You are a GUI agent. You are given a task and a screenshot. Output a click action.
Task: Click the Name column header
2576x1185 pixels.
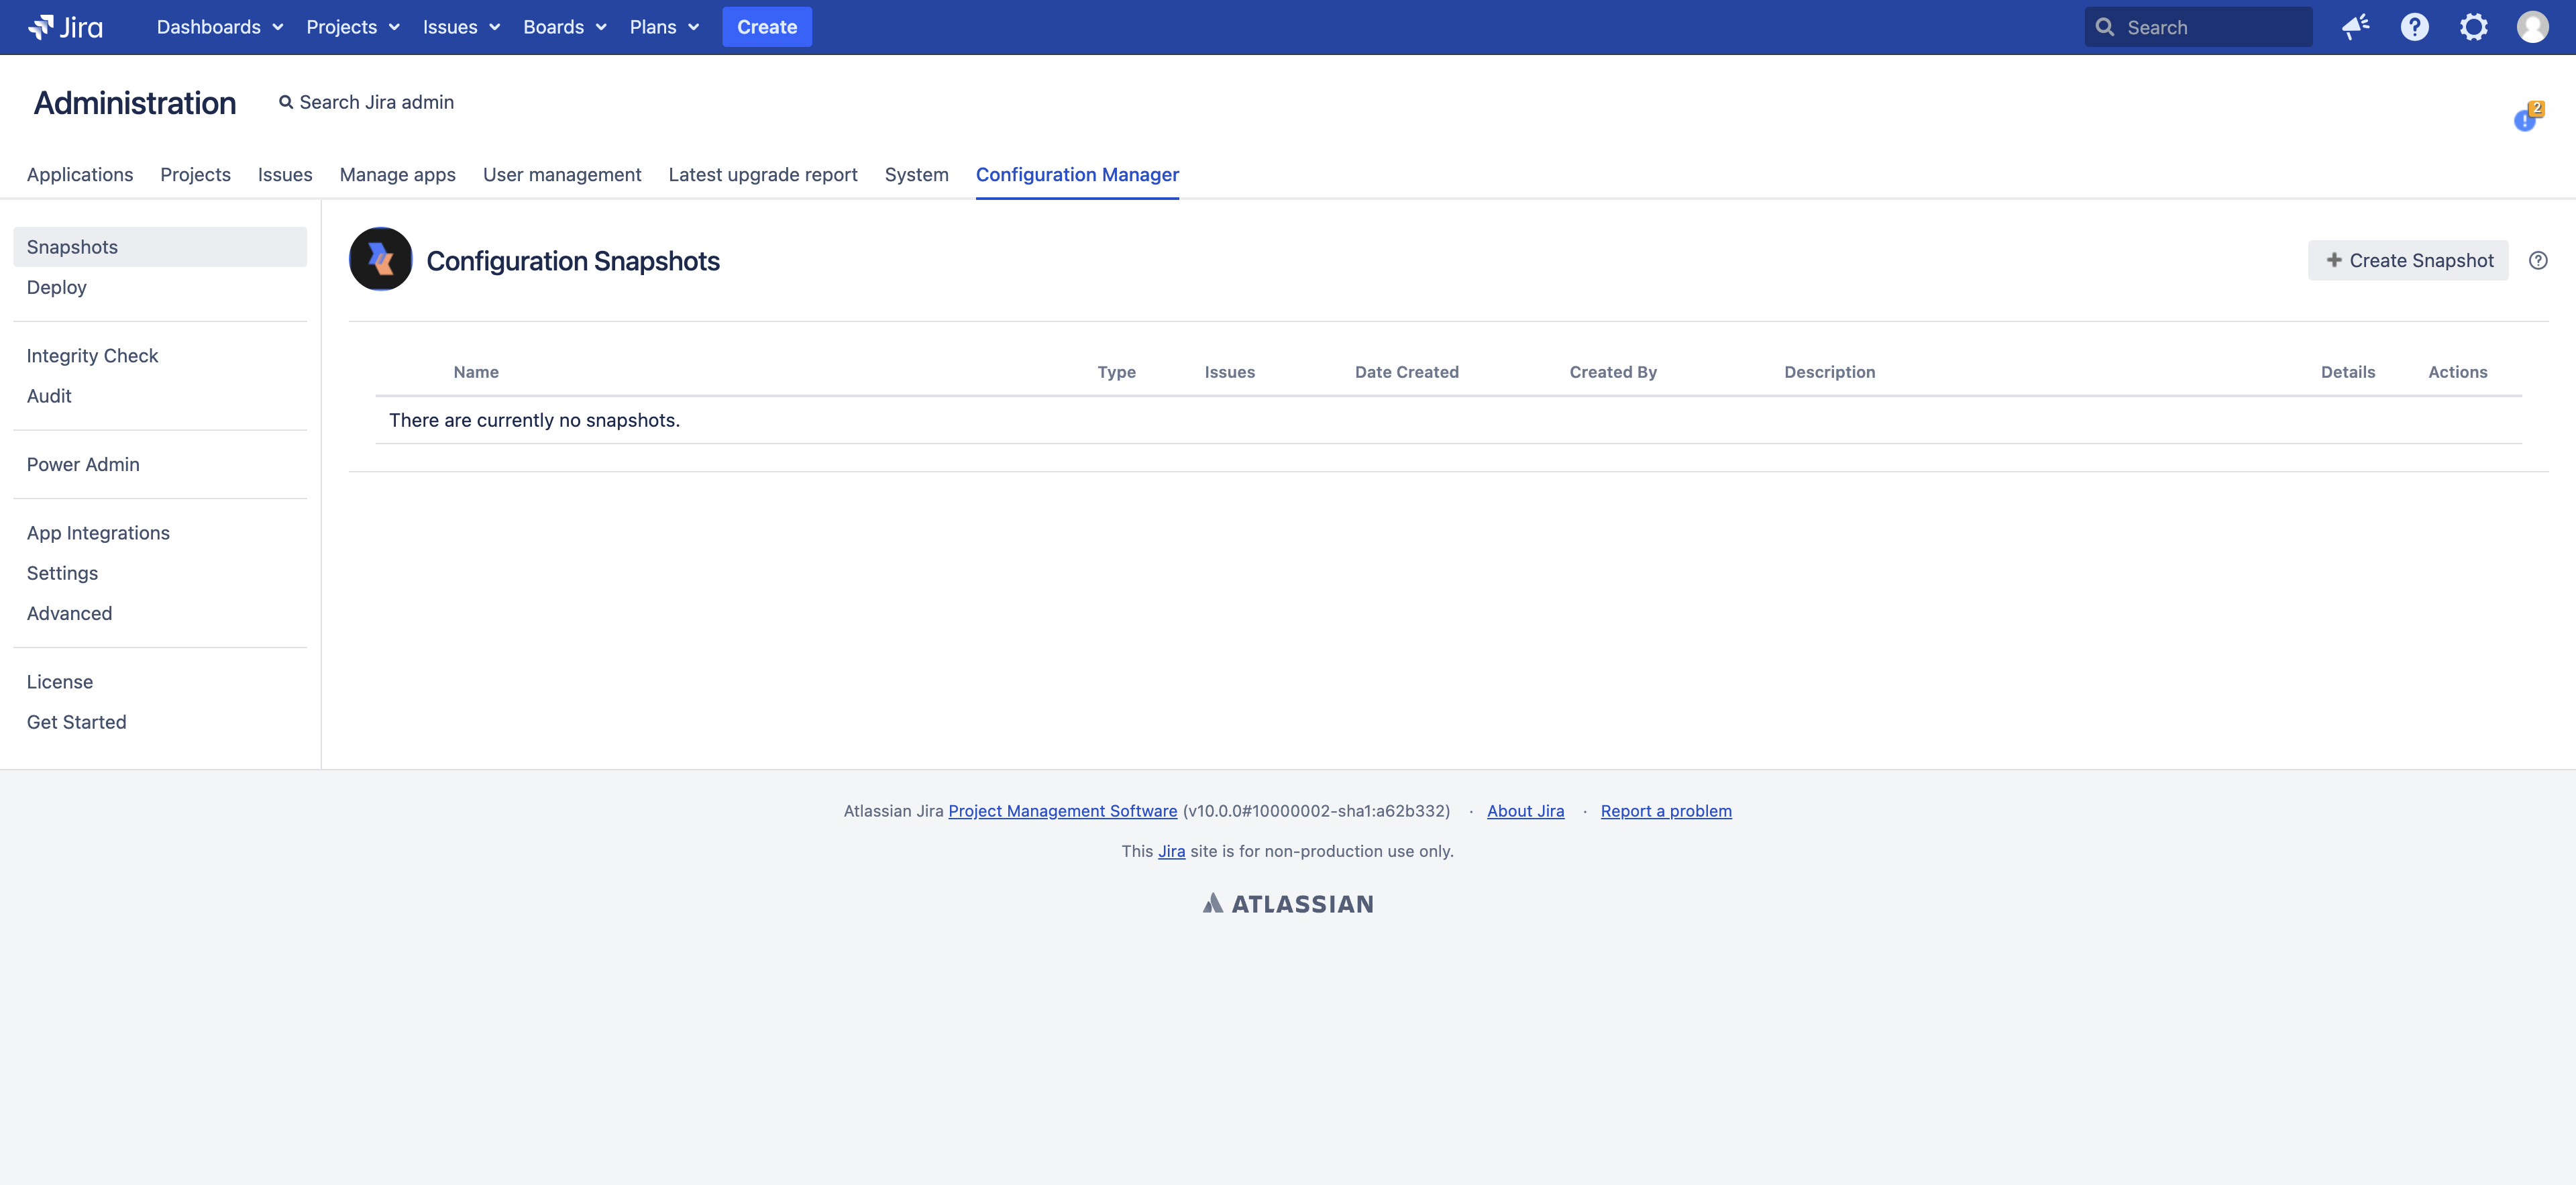click(x=476, y=372)
